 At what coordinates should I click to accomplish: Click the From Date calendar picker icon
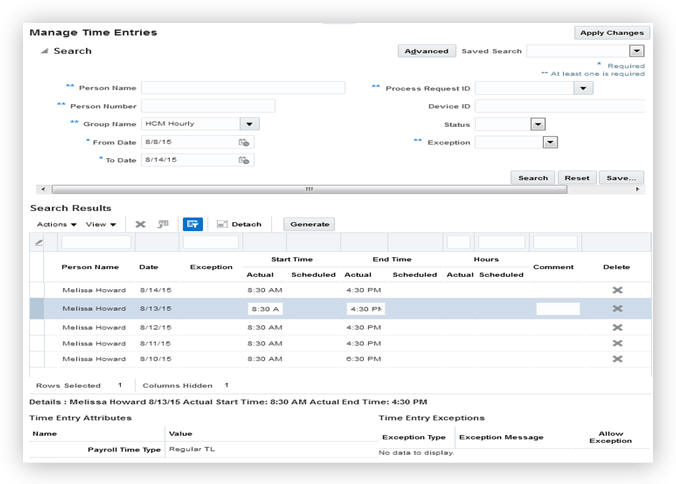click(243, 142)
